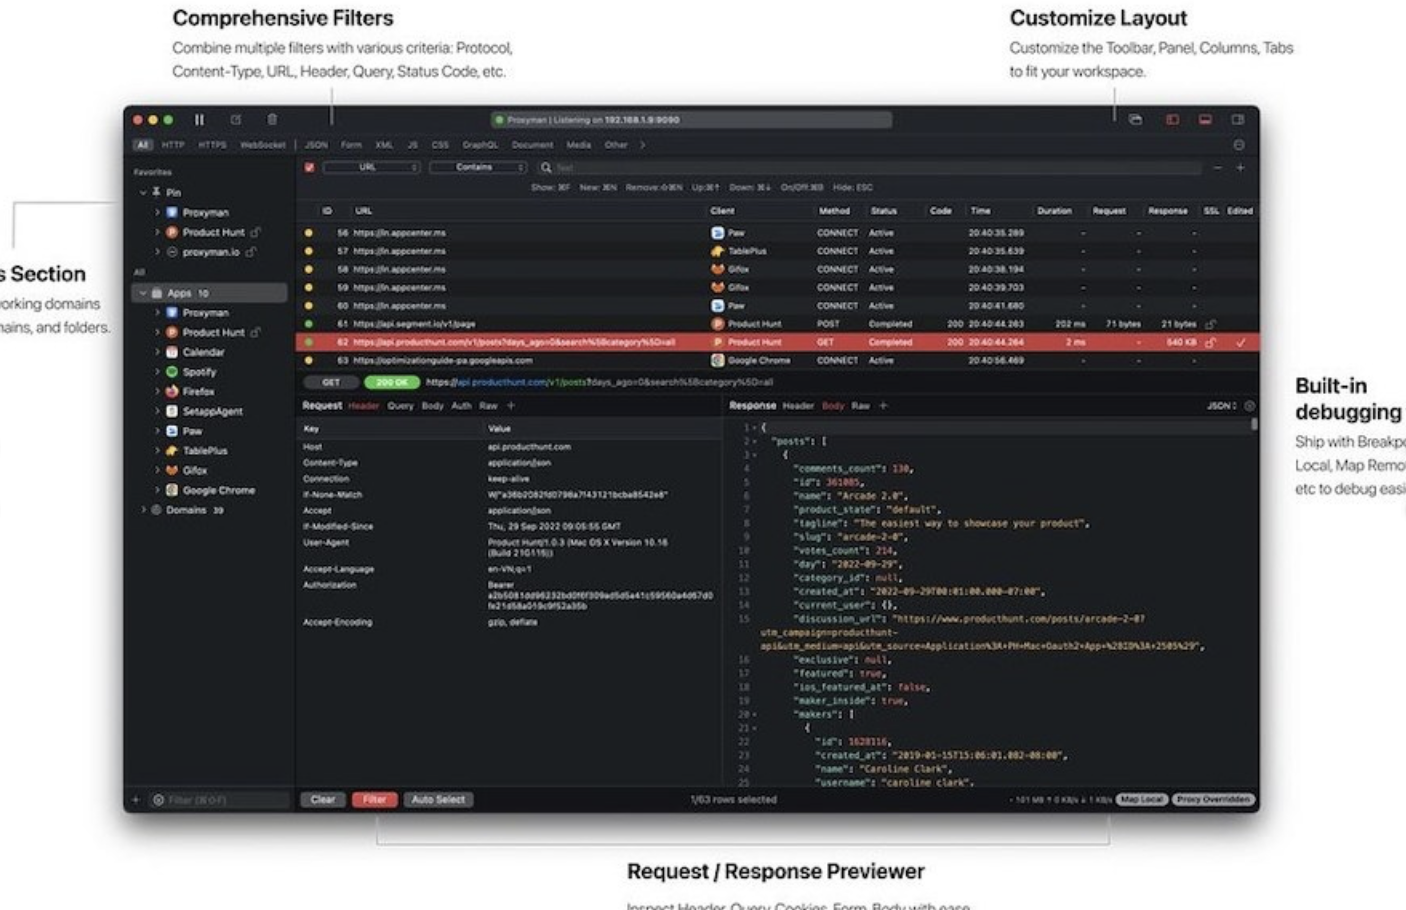The image size is (1406, 910).
Task: Toggle the bottom panel layout icon
Action: (x=1205, y=119)
